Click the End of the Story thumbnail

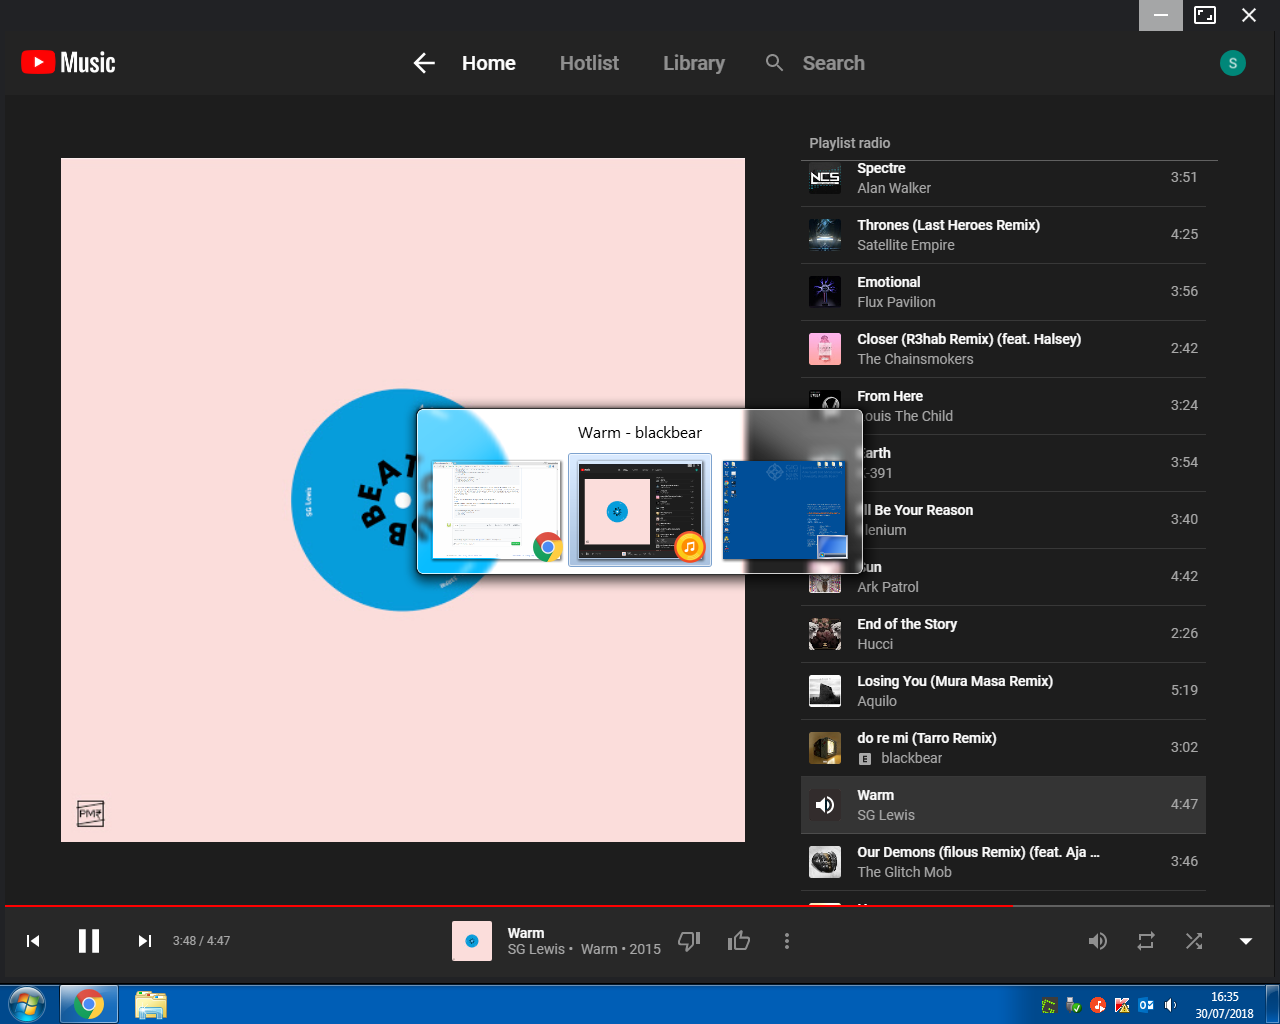(825, 634)
